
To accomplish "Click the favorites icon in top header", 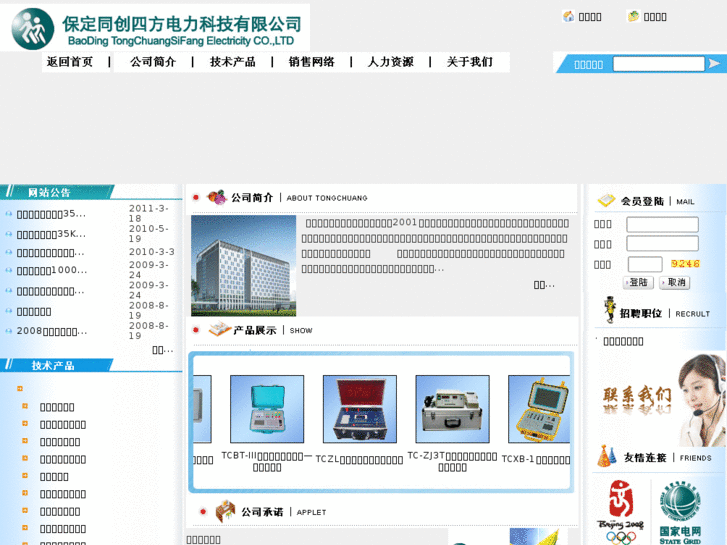I will 633,17.
